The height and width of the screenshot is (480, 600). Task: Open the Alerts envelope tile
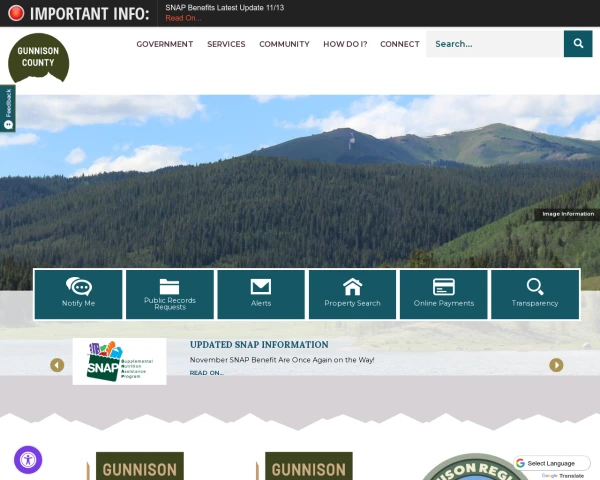point(261,294)
